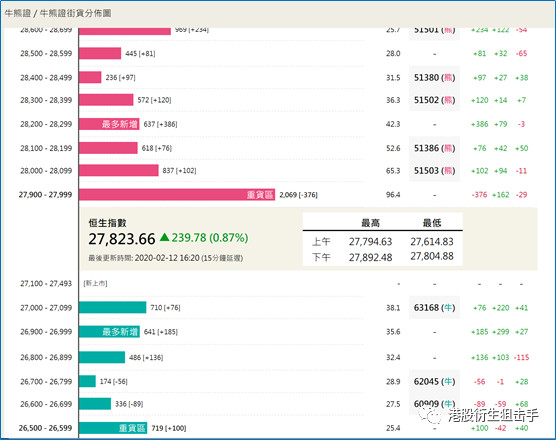Click the pink bar for 28,000 - 28,099

point(119,171)
